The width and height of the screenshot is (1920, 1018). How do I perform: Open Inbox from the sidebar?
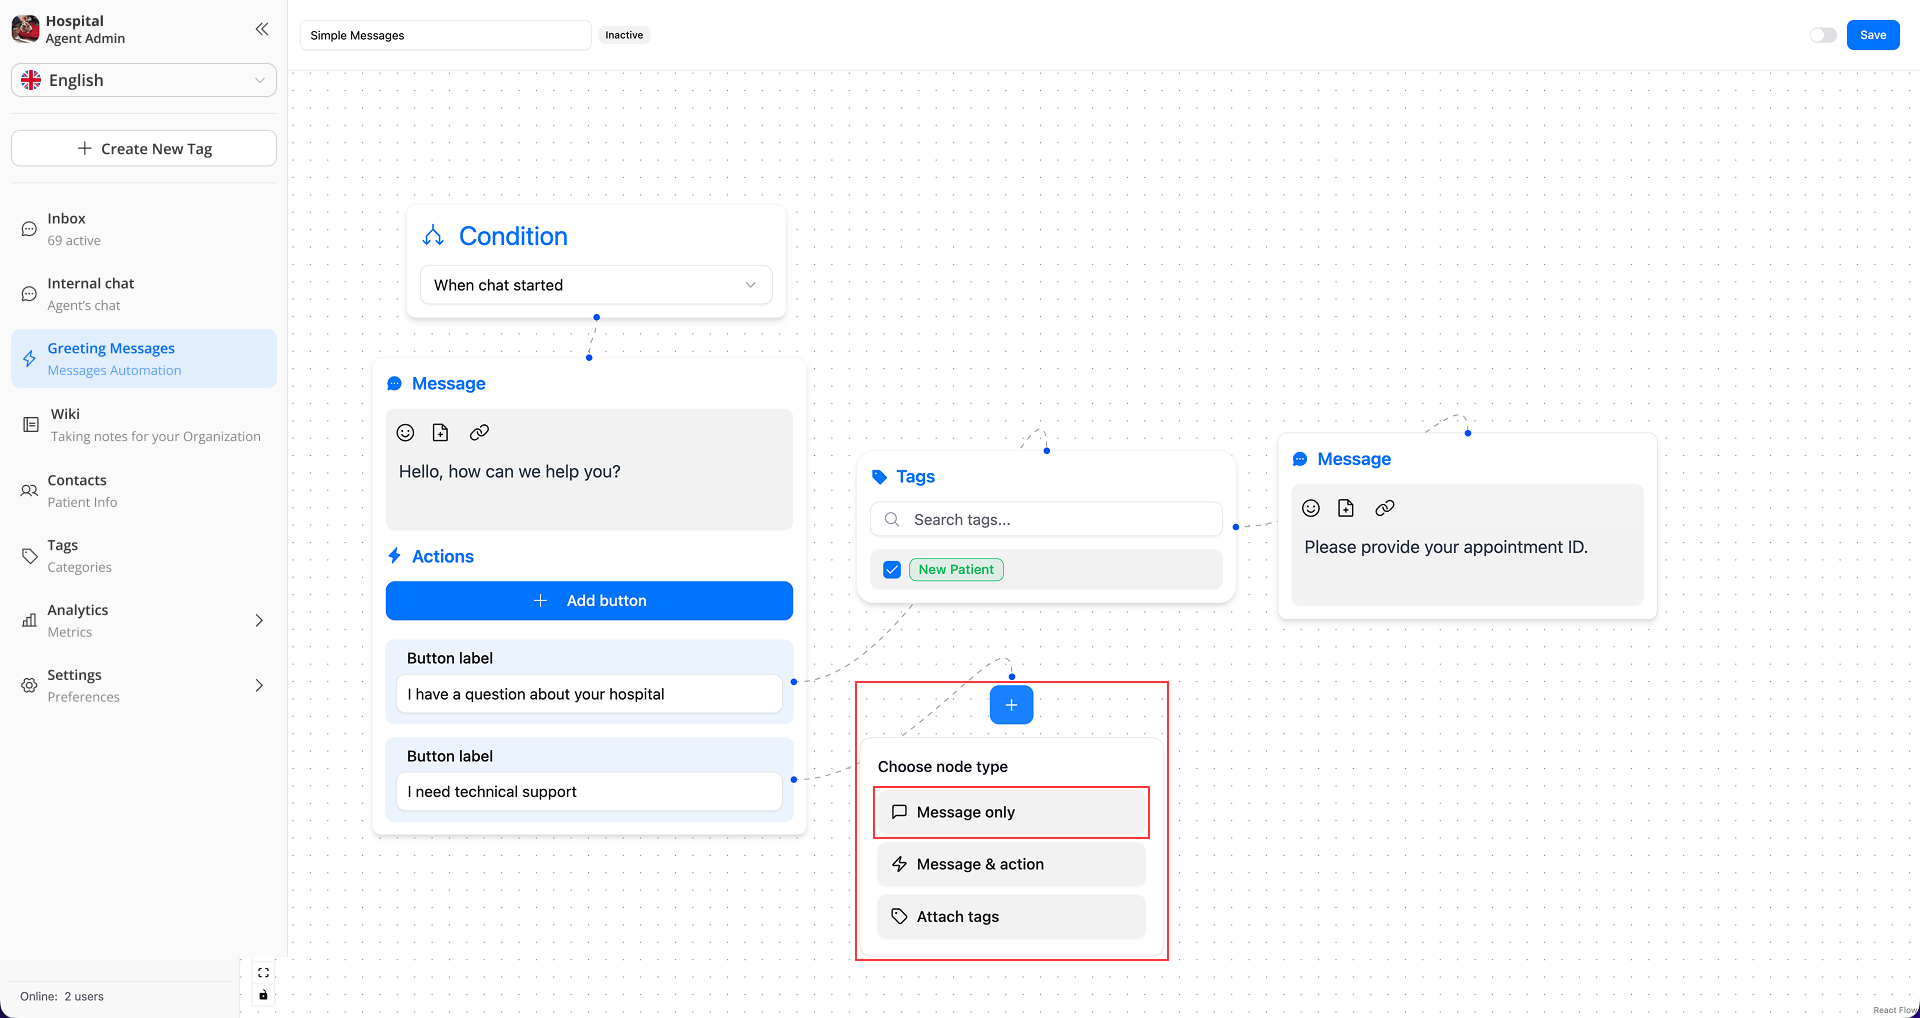(67, 229)
